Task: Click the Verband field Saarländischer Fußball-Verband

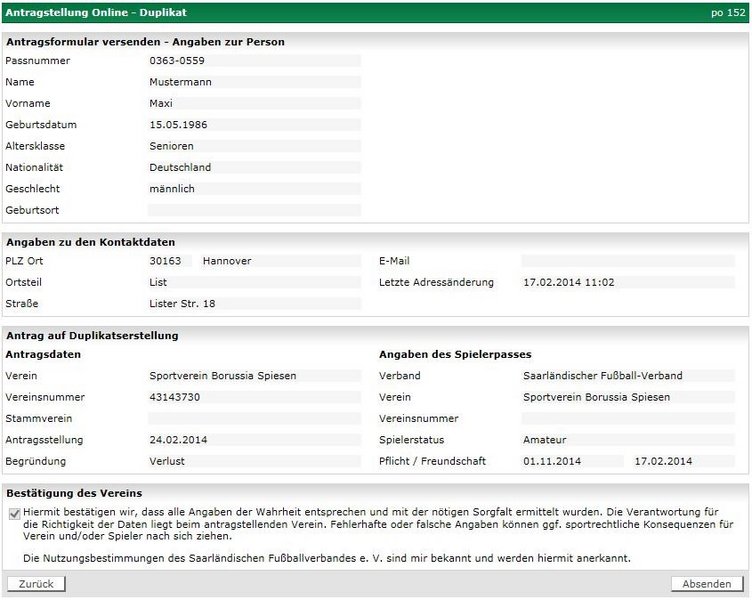Action: point(628,376)
